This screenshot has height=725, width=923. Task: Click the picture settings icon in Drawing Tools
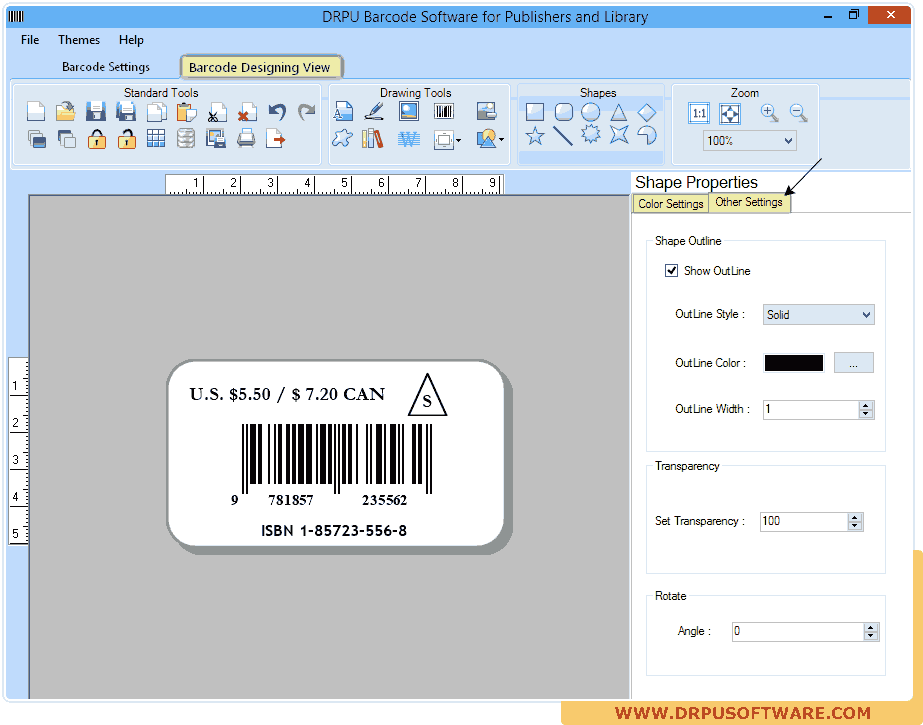tap(487, 111)
